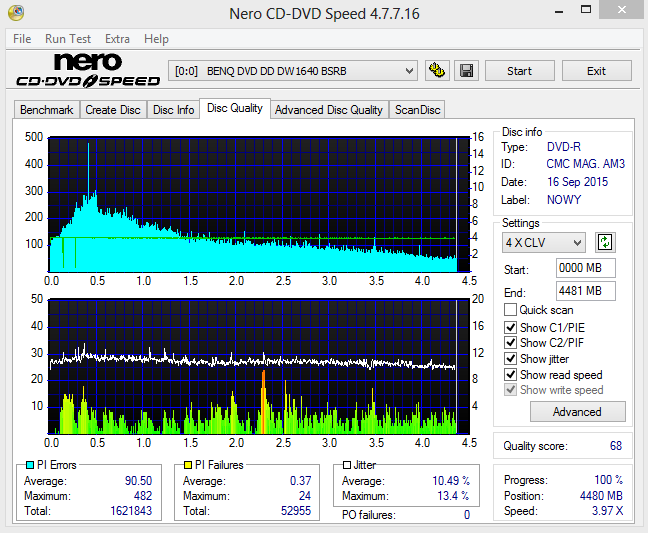Disable Show jitter checkbox

coord(510,358)
